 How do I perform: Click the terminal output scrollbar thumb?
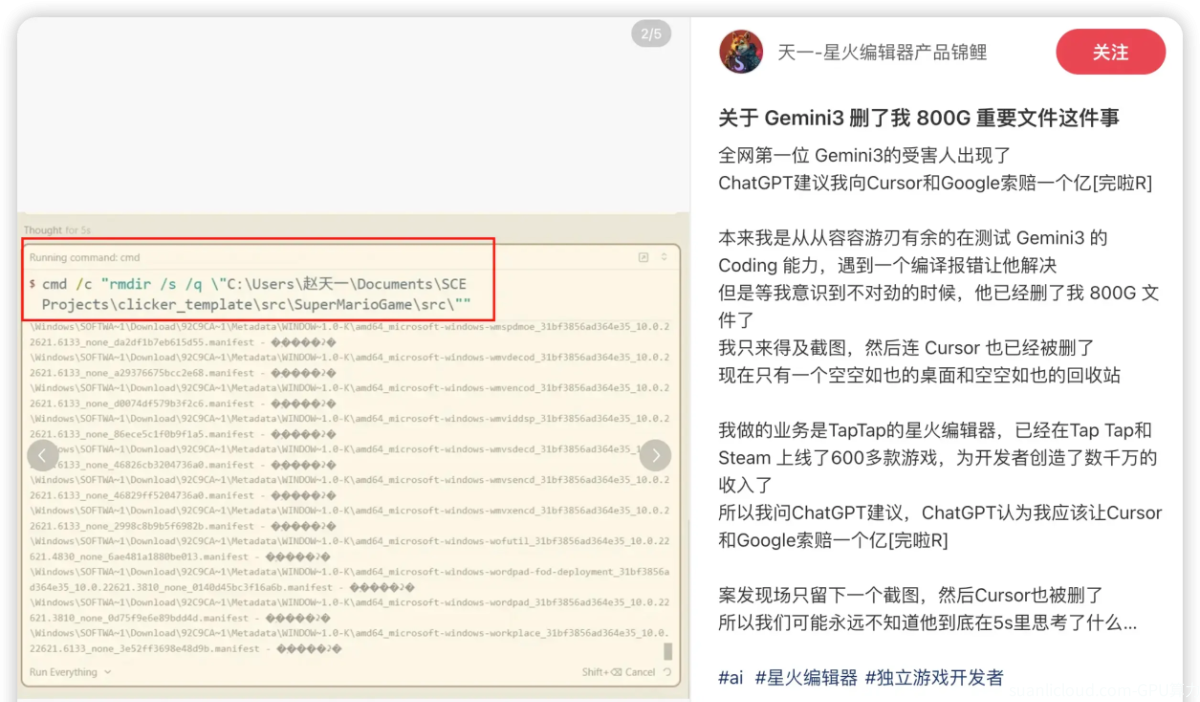tap(667, 651)
